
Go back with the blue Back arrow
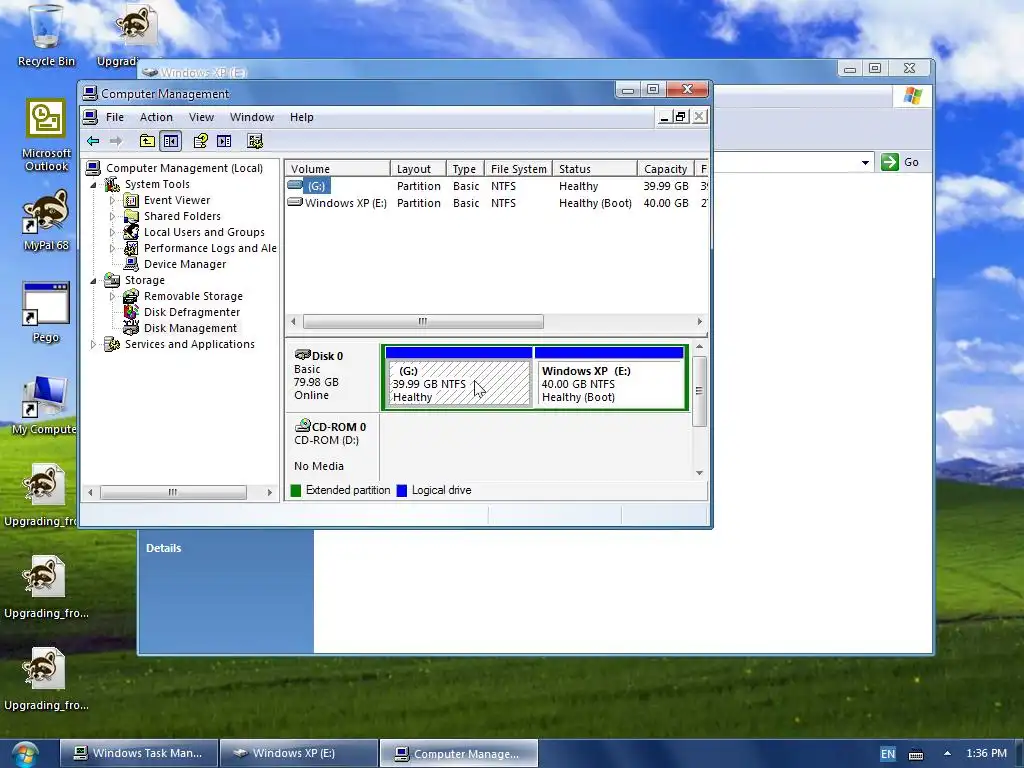pyautogui.click(x=93, y=141)
